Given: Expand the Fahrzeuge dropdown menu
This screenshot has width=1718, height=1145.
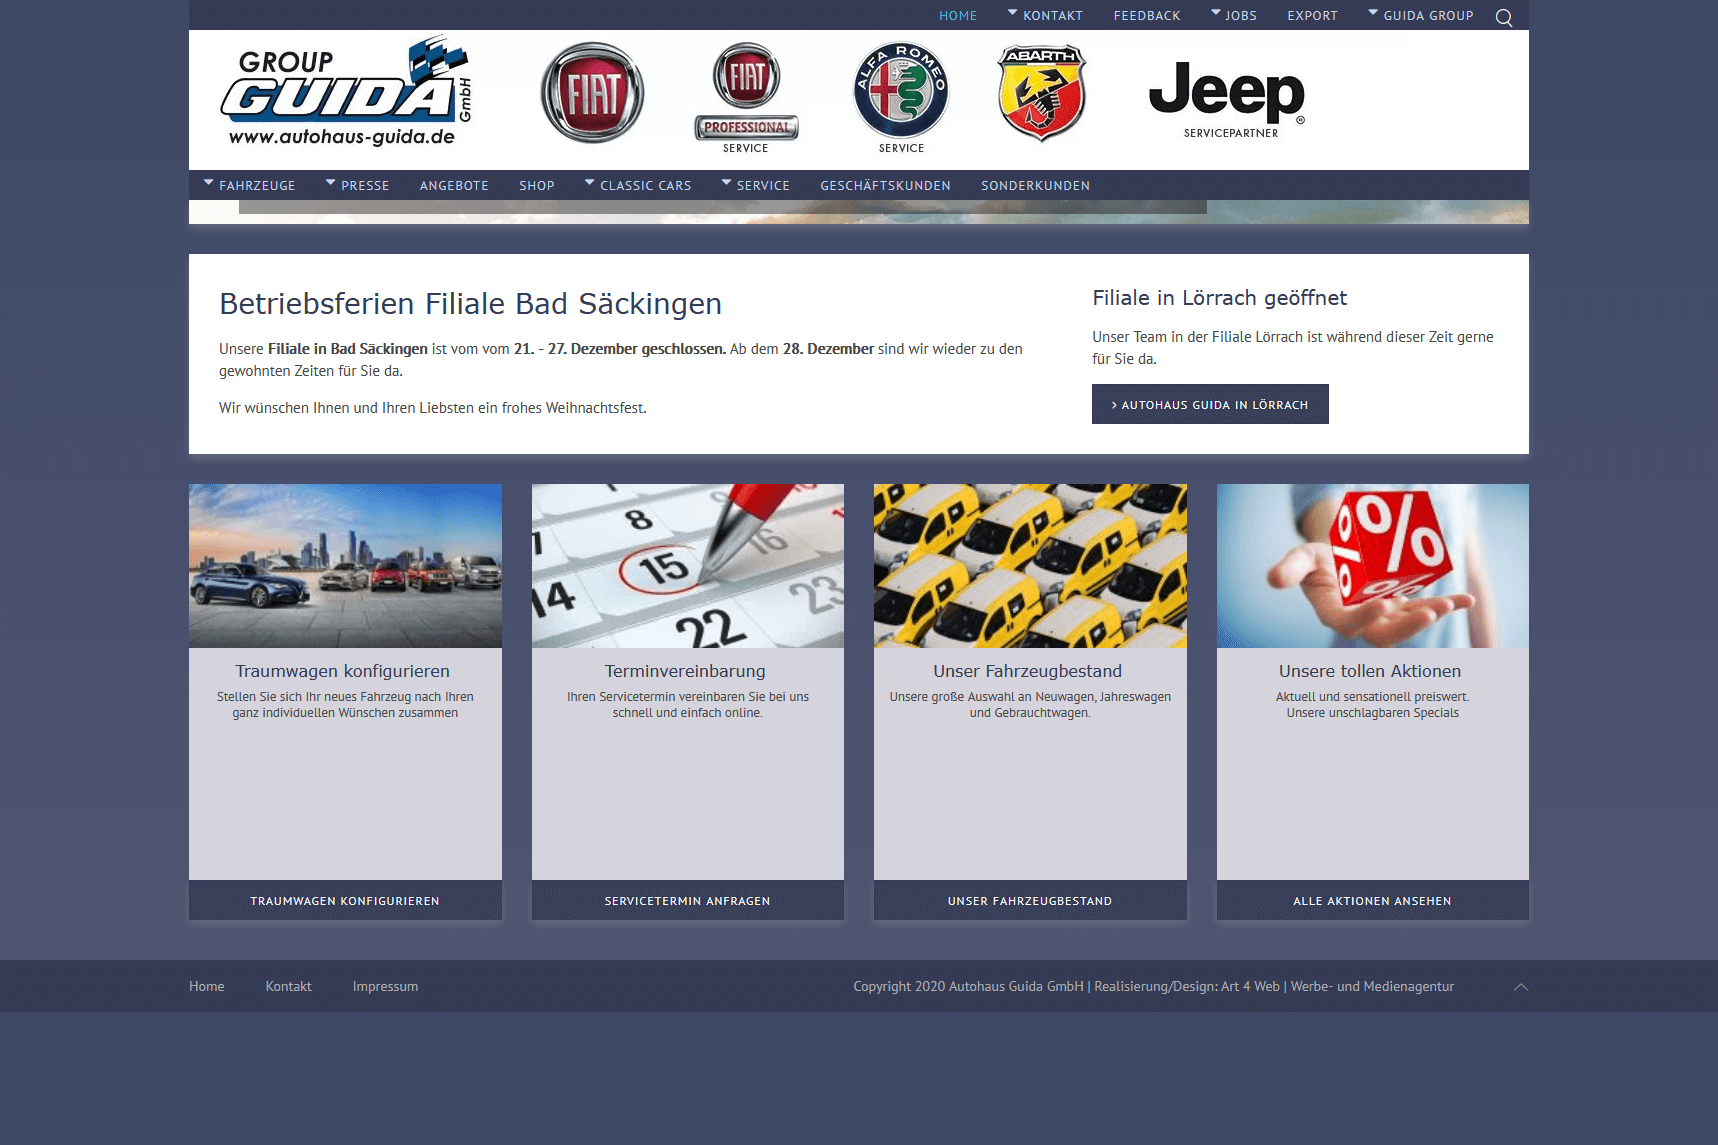Looking at the screenshot, I should 250,186.
